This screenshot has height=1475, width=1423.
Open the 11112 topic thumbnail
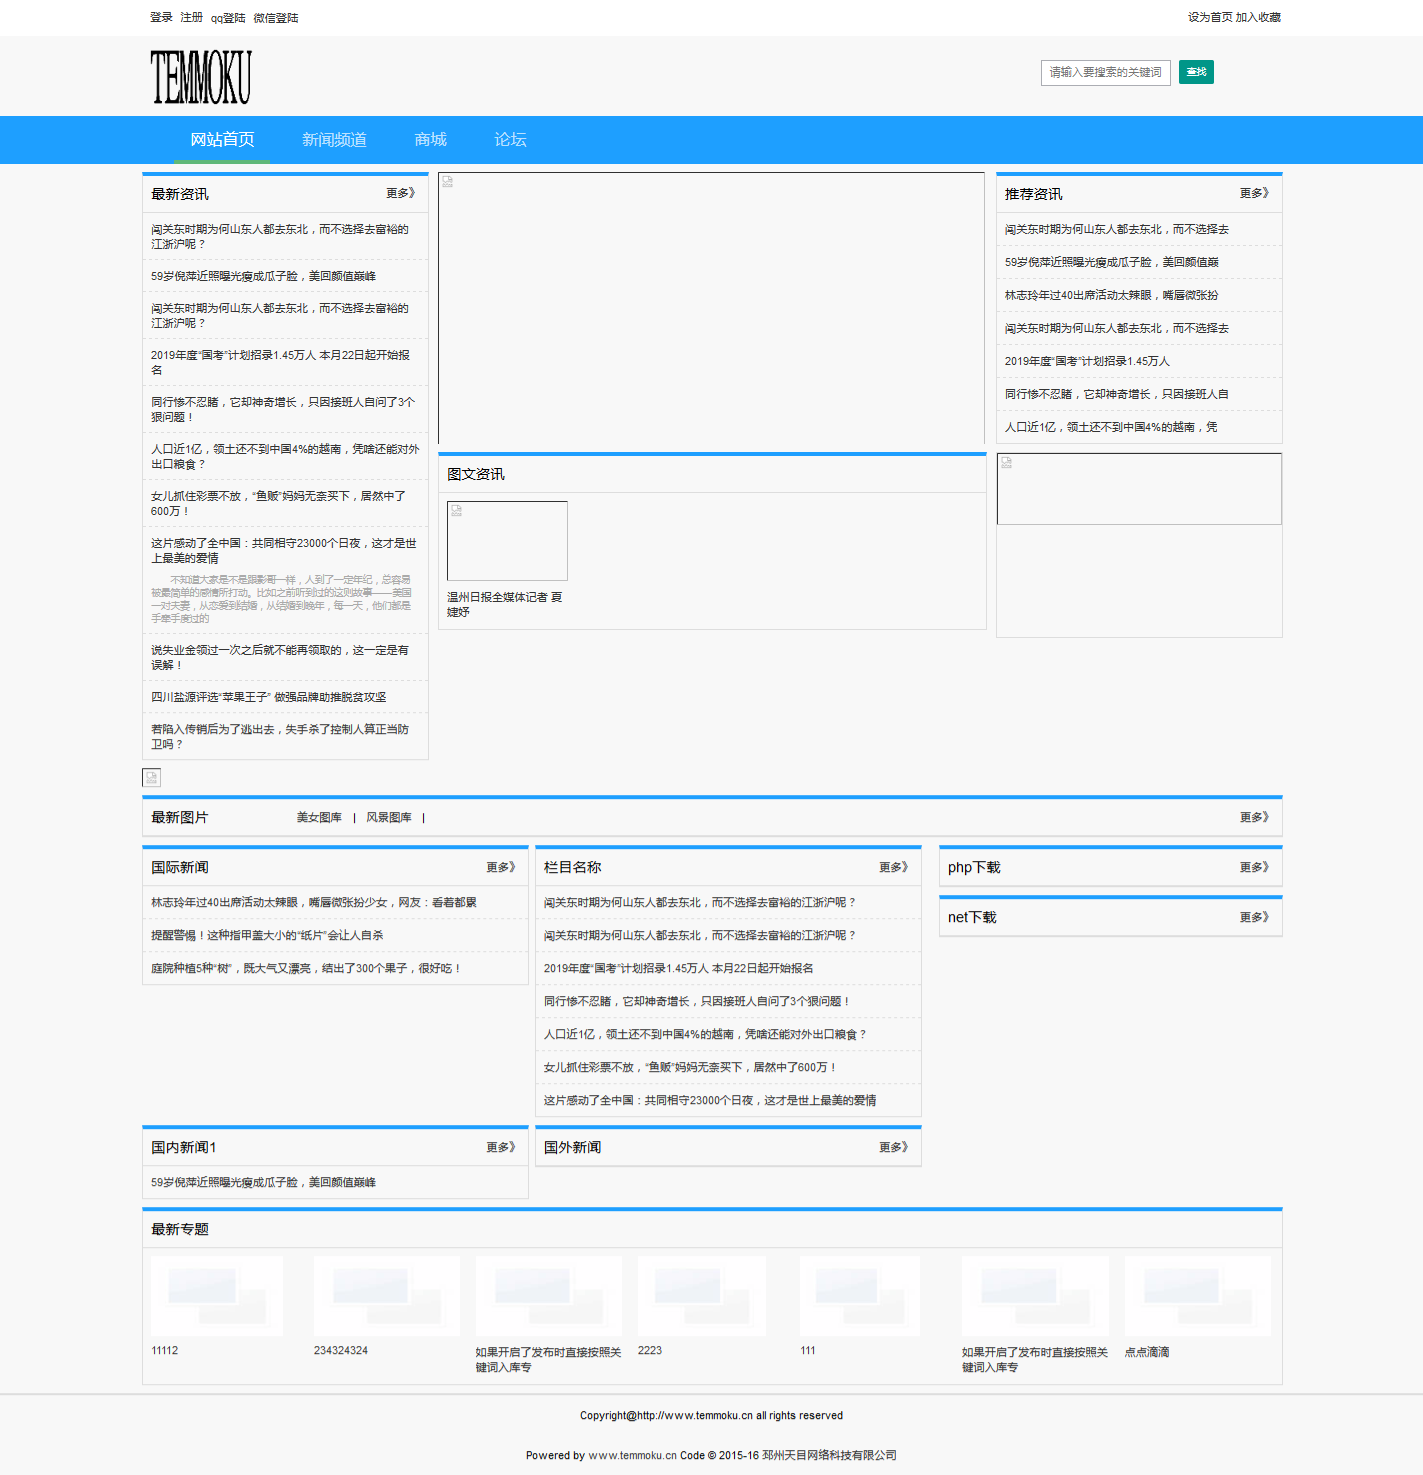click(x=216, y=1295)
